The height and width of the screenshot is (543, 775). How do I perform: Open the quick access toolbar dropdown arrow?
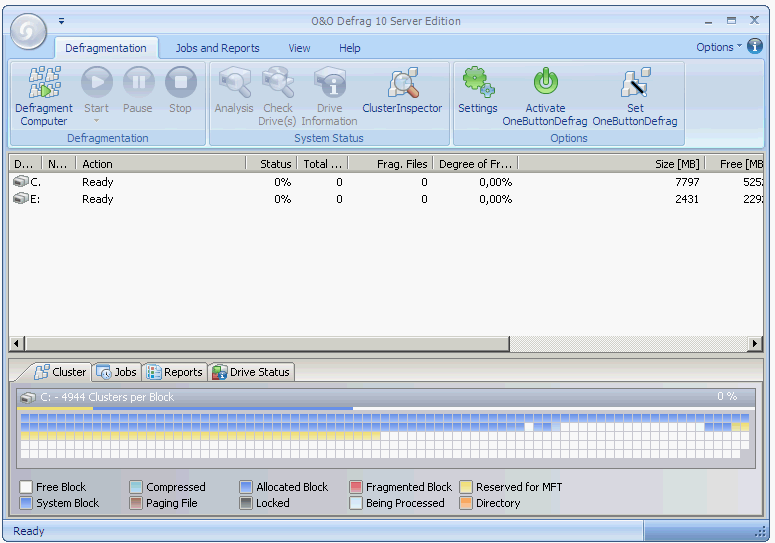[x=61, y=21]
